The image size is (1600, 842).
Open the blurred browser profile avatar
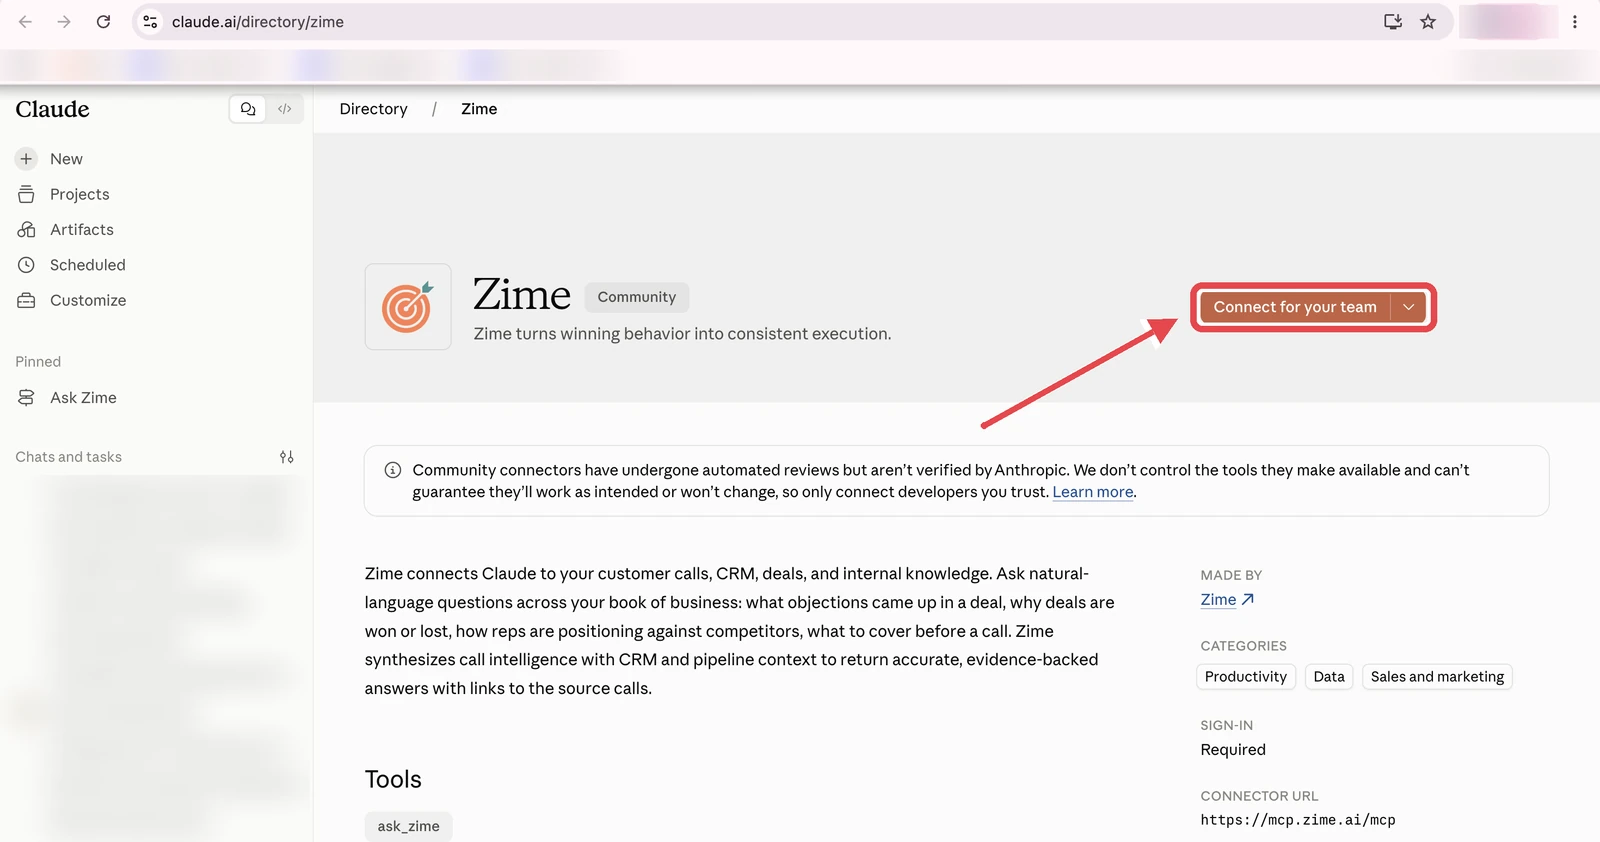[1508, 21]
